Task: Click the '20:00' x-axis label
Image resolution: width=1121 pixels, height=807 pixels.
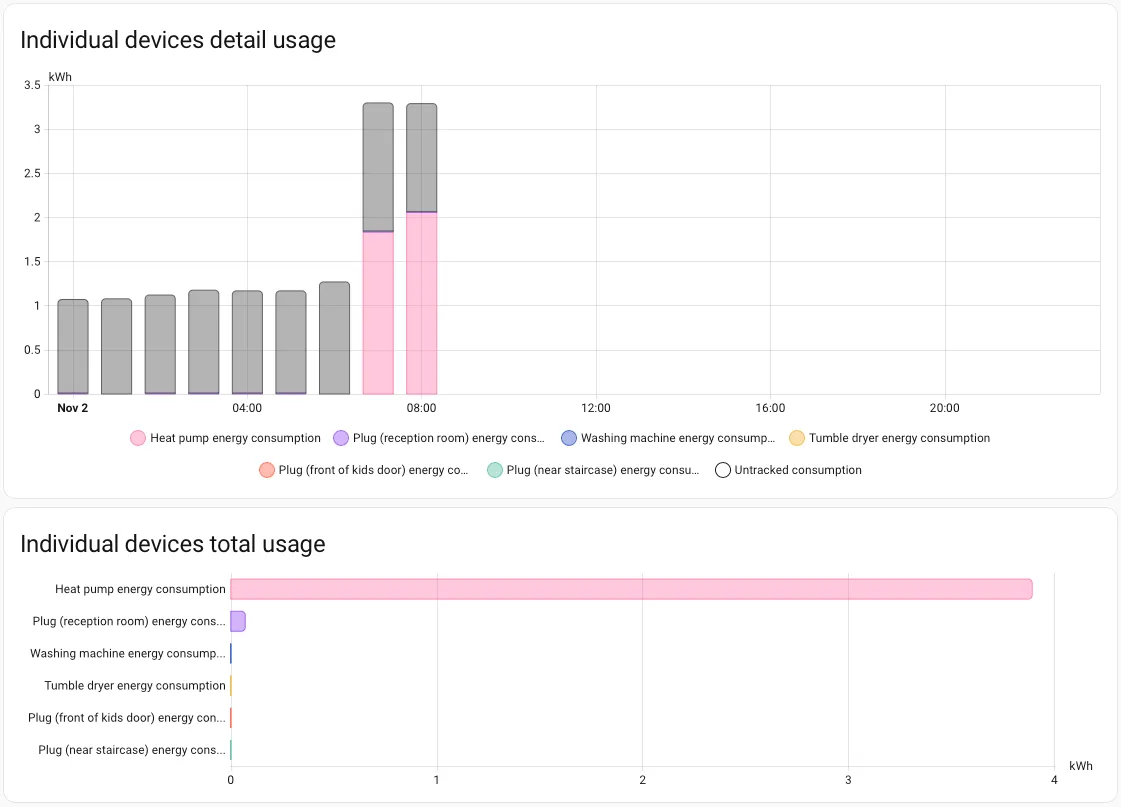Action: pyautogui.click(x=944, y=408)
